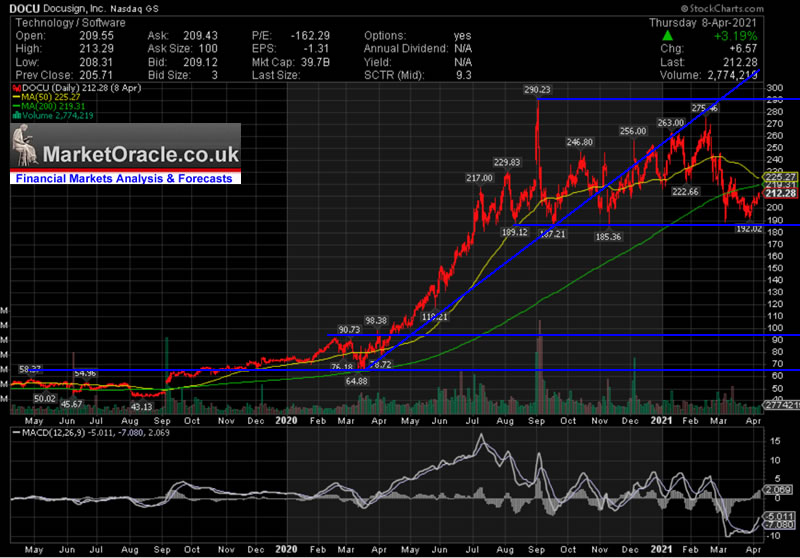The width and height of the screenshot is (800, 558).
Task: Click the Financial Markets Analysis & Forecasts banner
Action: pyautogui.click(x=127, y=179)
